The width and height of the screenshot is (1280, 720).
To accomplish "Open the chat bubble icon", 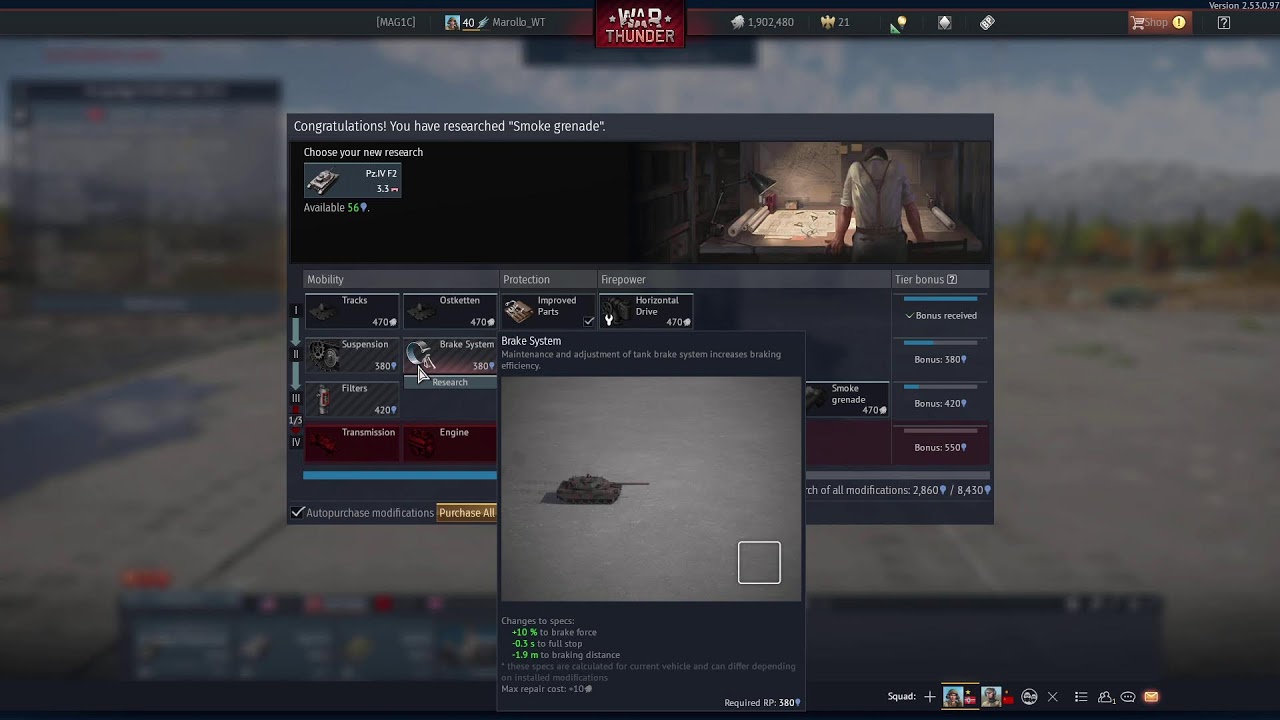I will (1128, 697).
